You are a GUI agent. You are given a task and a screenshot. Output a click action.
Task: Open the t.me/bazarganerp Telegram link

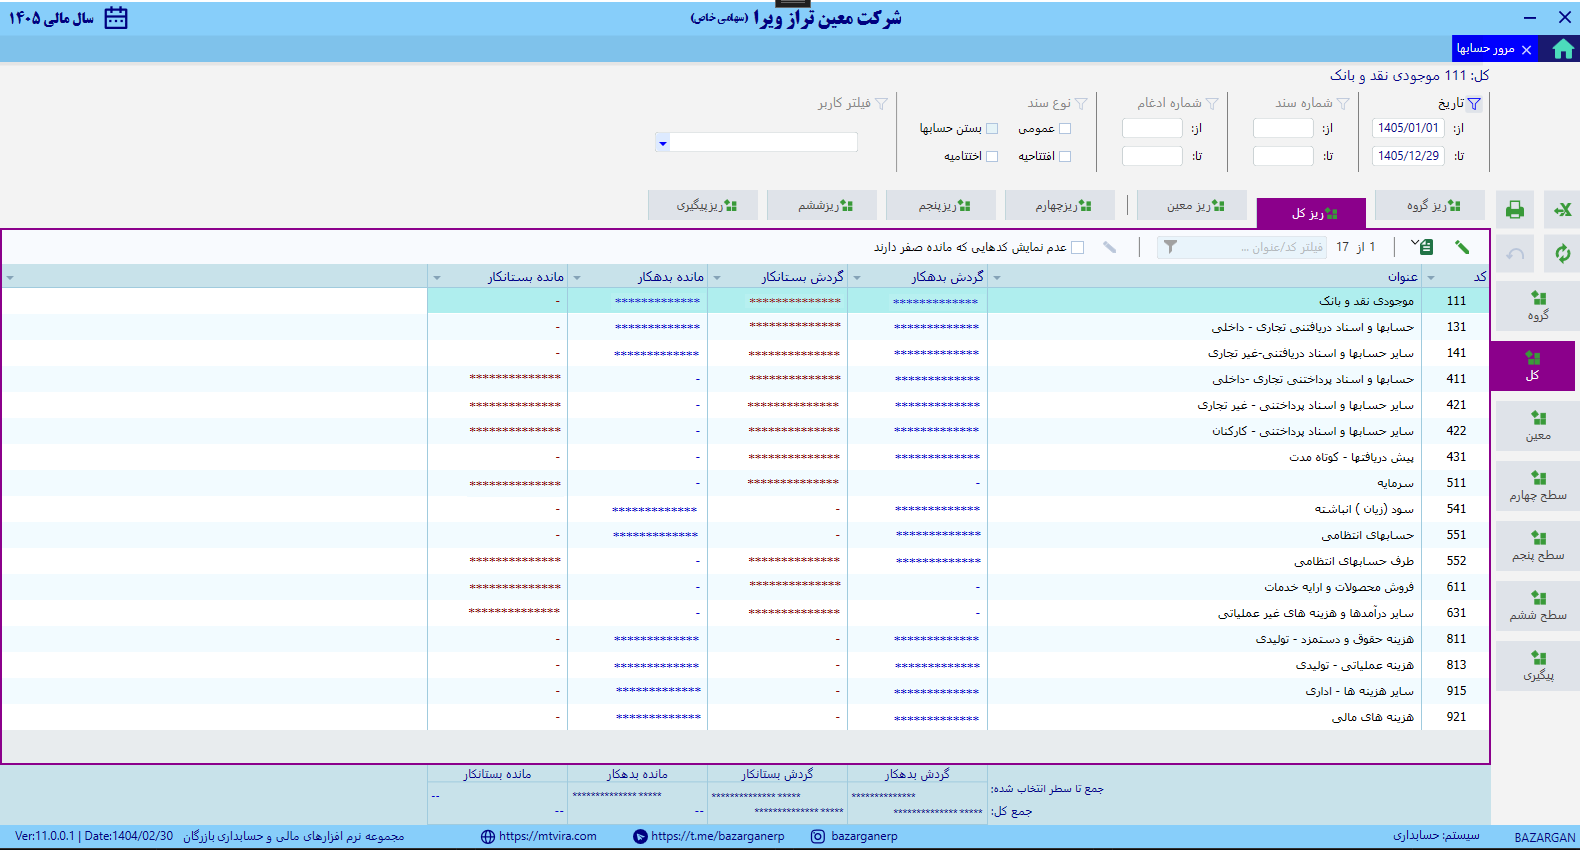(x=718, y=837)
